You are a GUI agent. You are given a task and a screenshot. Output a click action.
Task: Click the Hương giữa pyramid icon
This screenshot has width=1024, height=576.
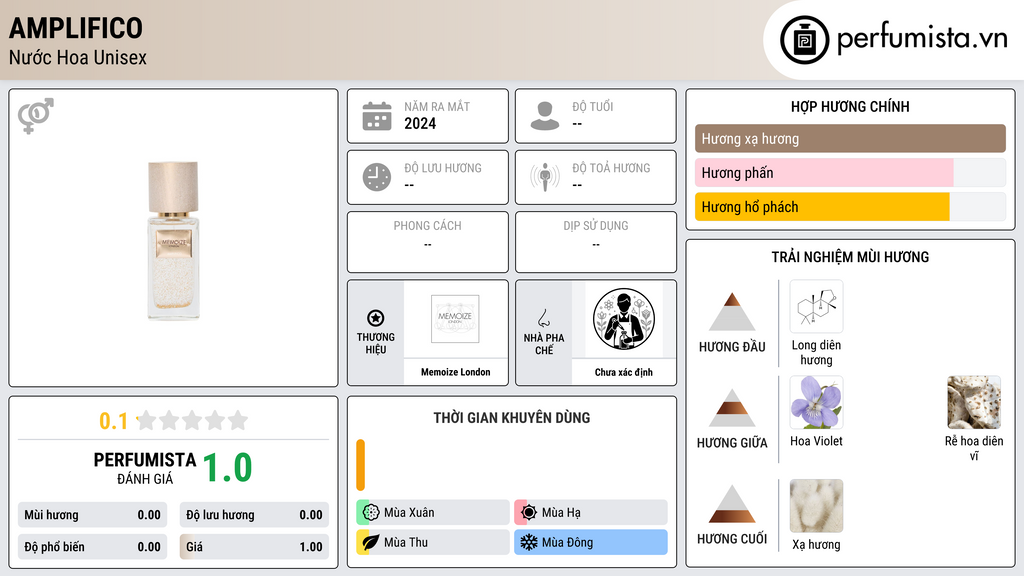[732, 408]
